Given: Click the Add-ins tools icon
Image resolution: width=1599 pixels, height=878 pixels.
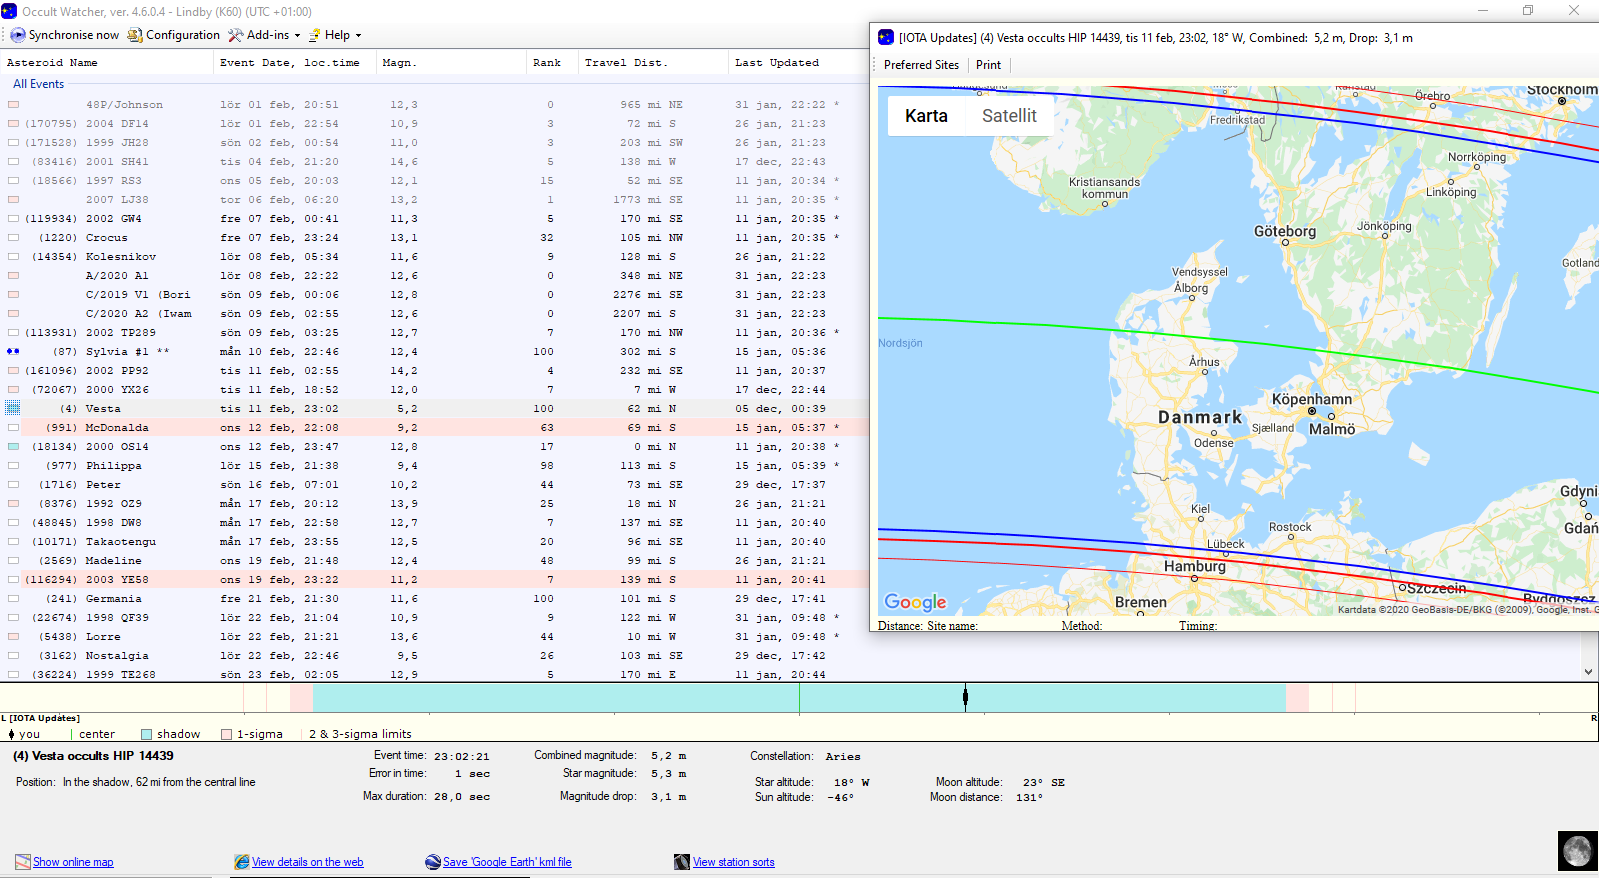Looking at the screenshot, I should [x=236, y=35].
